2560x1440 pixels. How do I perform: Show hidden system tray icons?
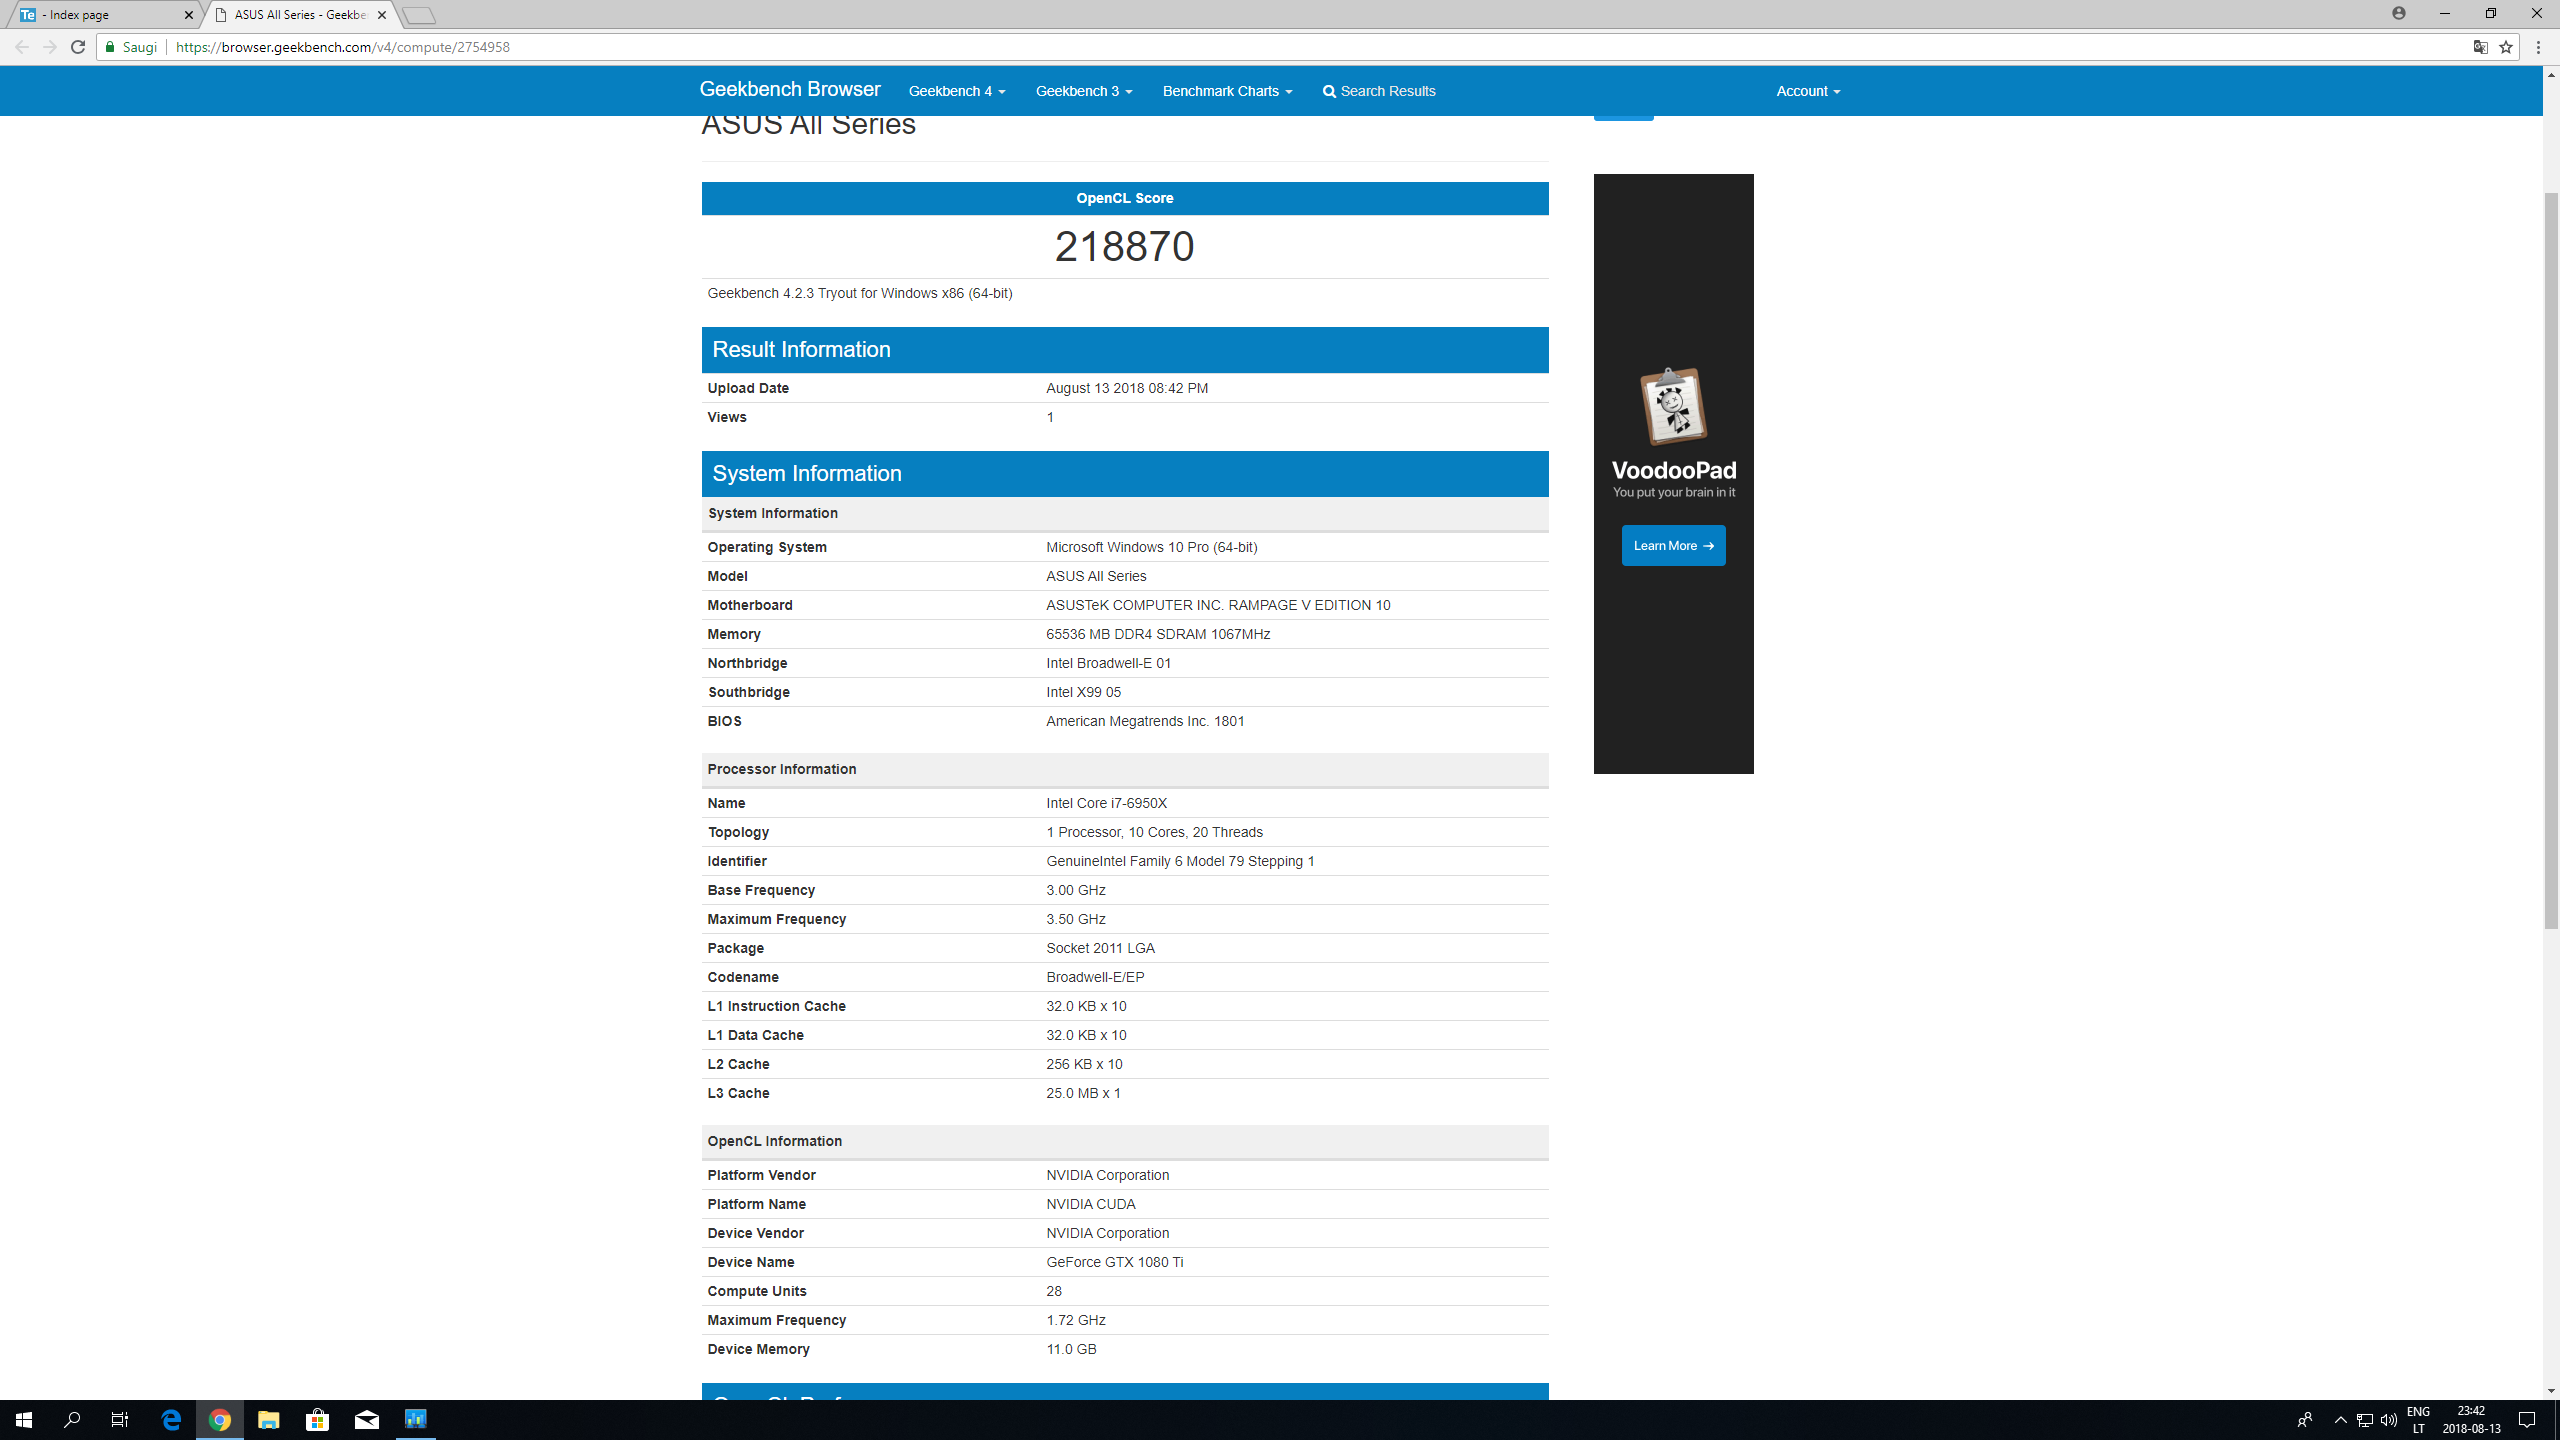pyautogui.click(x=2340, y=1419)
